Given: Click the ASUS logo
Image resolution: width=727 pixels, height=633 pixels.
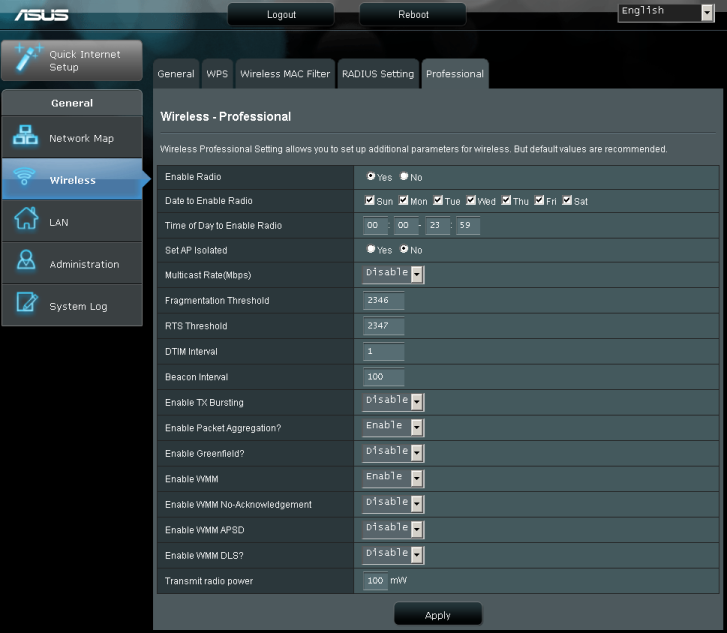Looking at the screenshot, I should pyautogui.click(x=41, y=15).
